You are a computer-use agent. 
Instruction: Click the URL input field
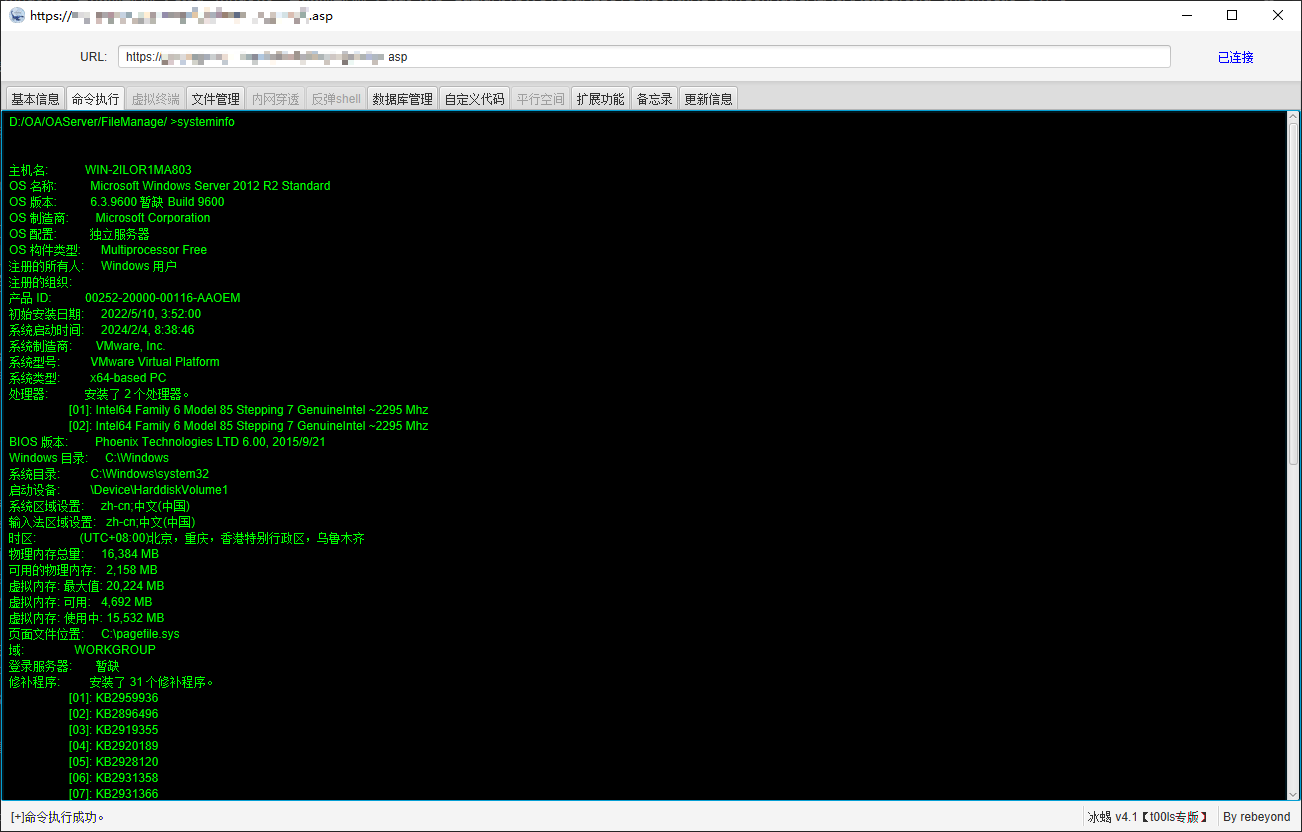[x=643, y=57]
